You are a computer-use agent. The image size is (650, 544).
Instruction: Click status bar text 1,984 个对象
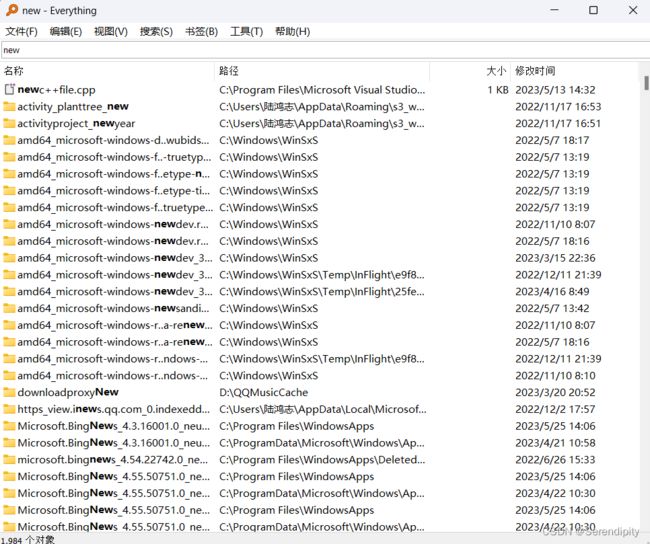pyautogui.click(x=28, y=539)
